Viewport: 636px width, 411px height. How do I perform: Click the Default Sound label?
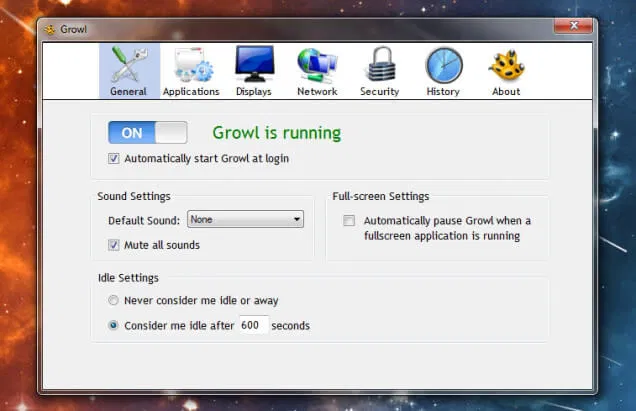(144, 220)
